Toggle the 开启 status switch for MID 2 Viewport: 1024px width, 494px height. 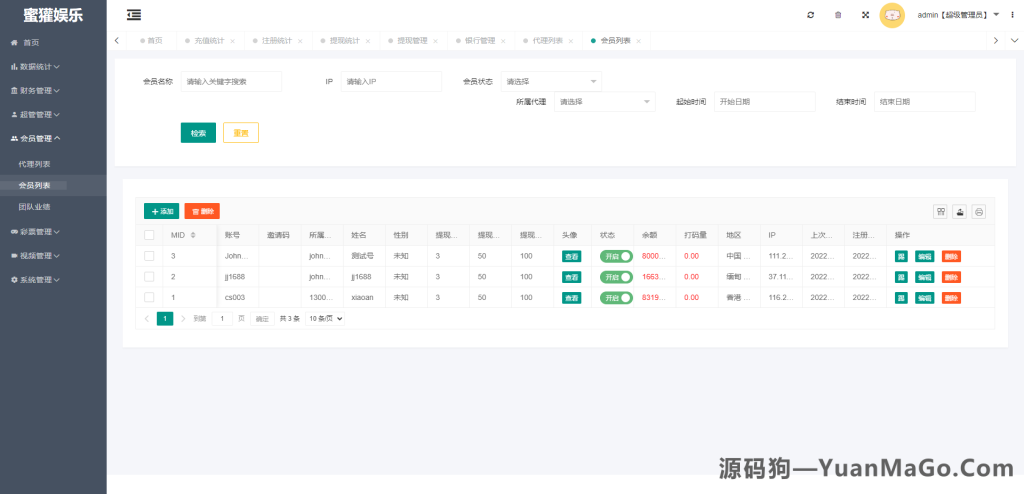click(616, 277)
